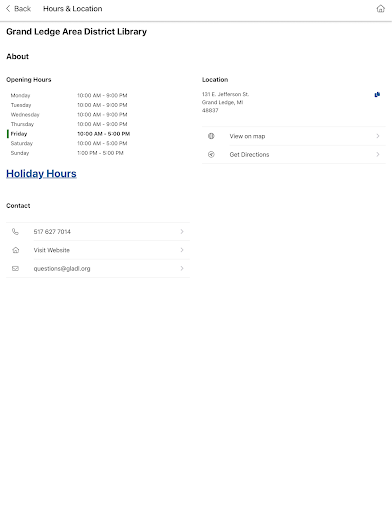Click the compass icon beside Get Directions
Viewport: 392px width, 512px height.
[x=211, y=154]
